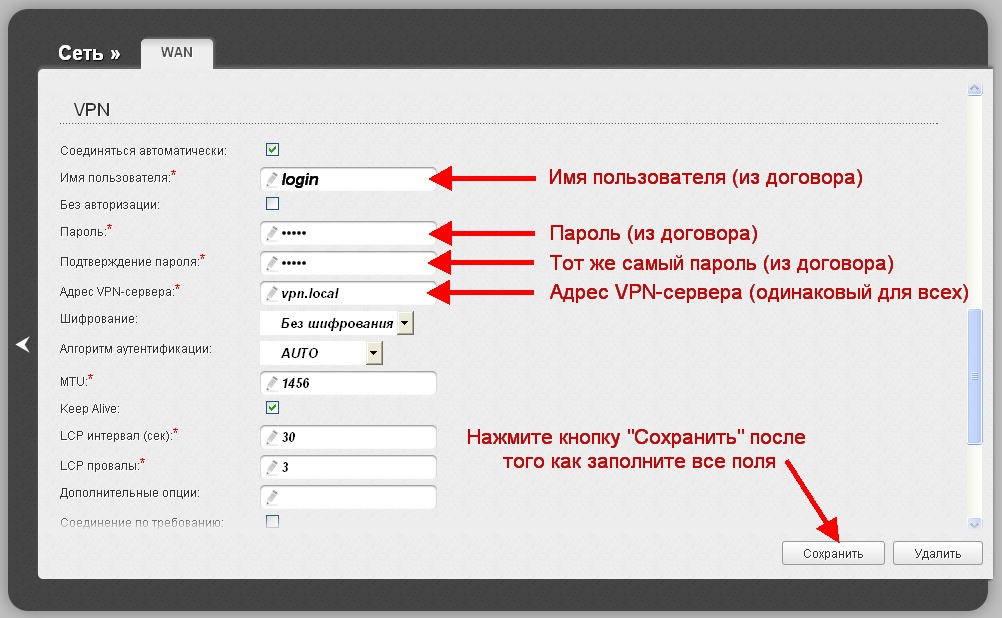Click pencil icon in username field

[270, 179]
